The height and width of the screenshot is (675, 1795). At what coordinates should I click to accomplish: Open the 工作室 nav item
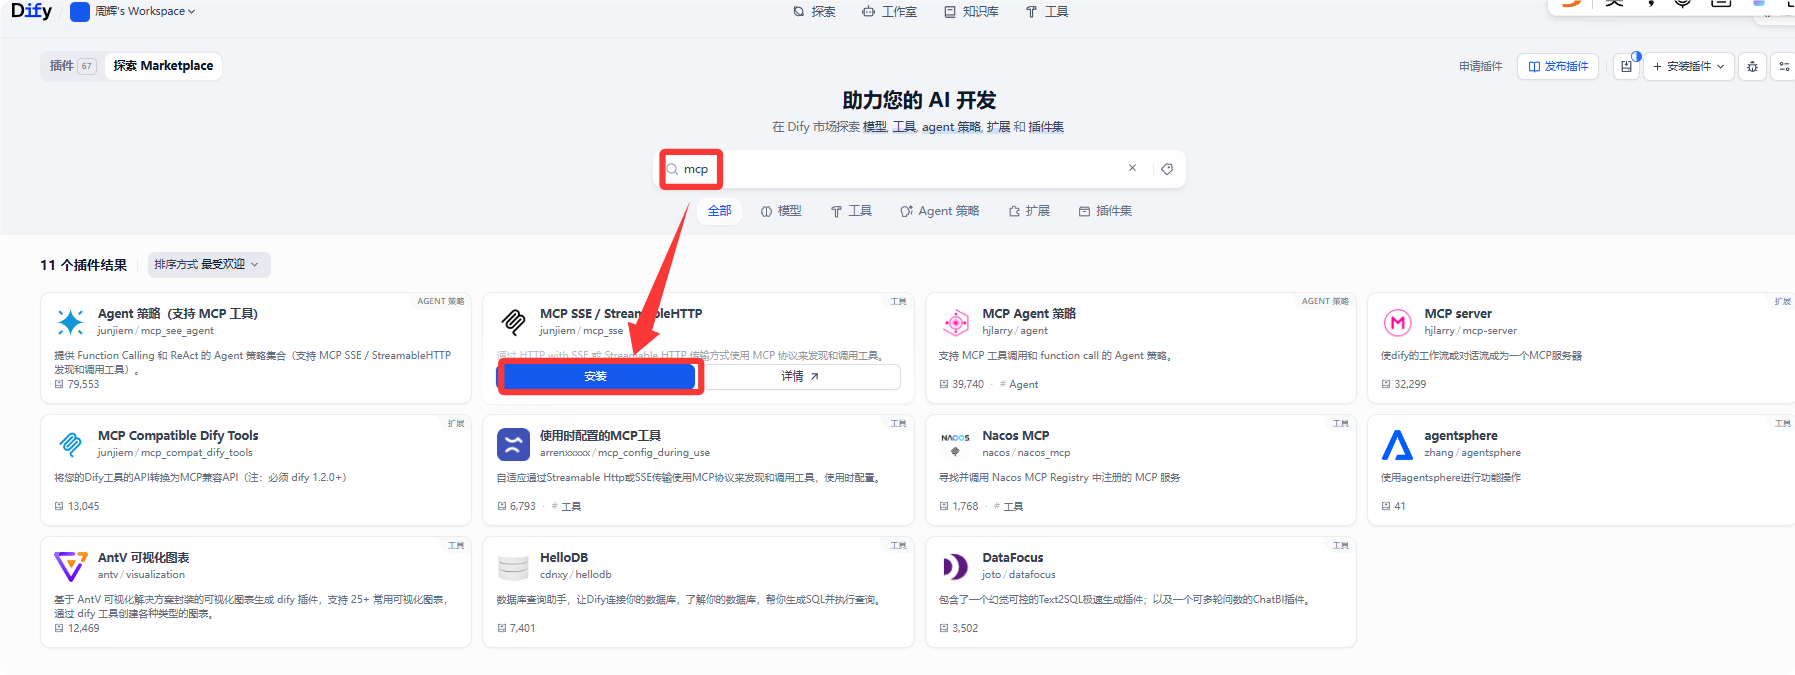point(889,12)
